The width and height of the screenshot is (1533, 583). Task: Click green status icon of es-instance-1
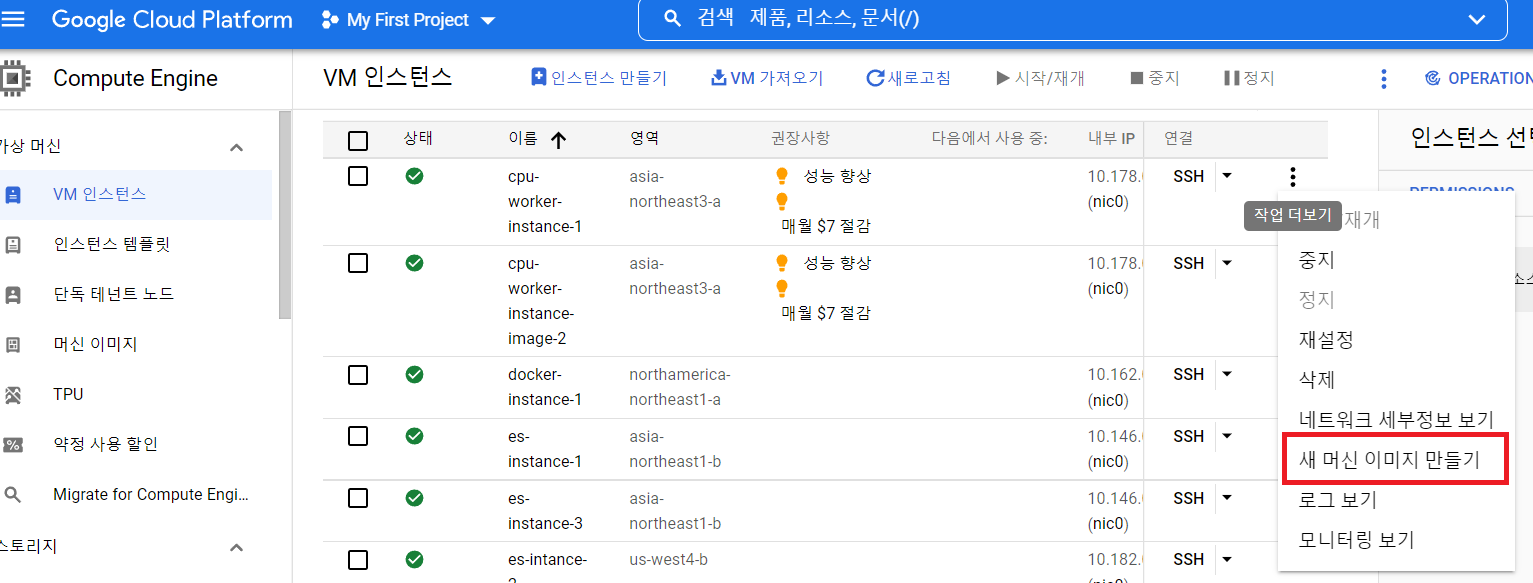coord(414,436)
